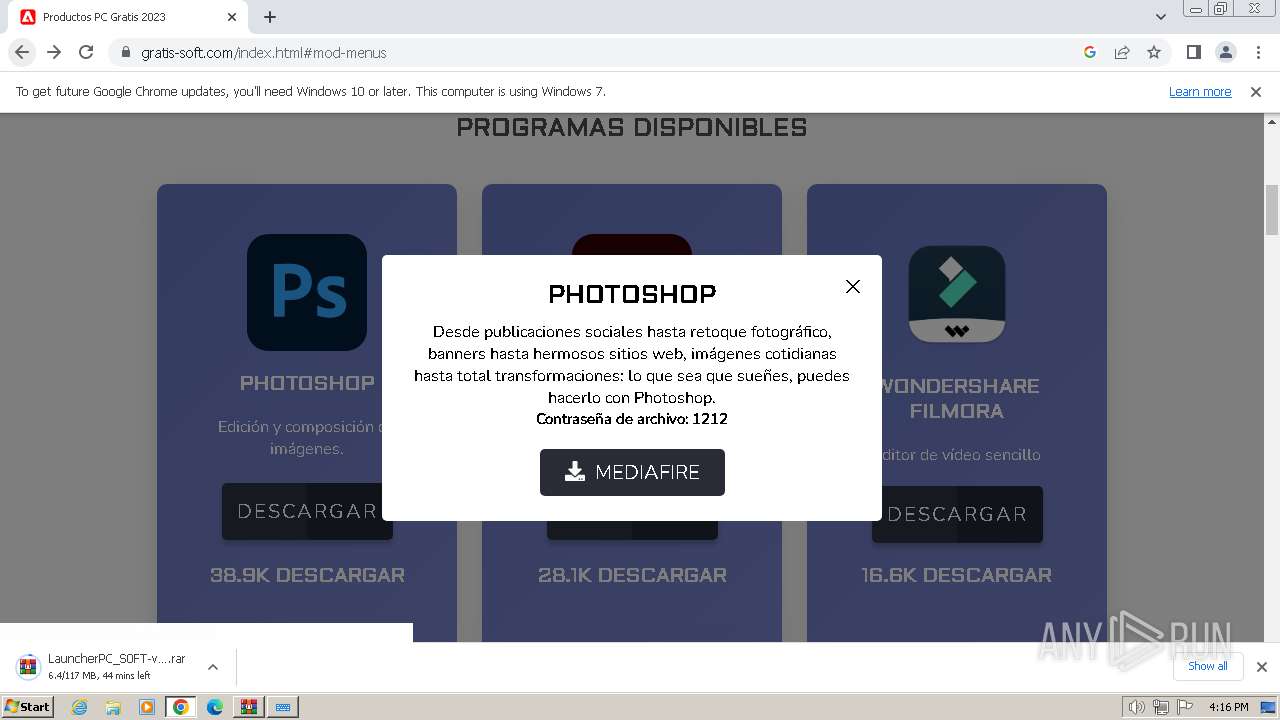Screen dimensions: 1280x720
Task: Click Action Center flag tray icon
Action: point(1184,707)
